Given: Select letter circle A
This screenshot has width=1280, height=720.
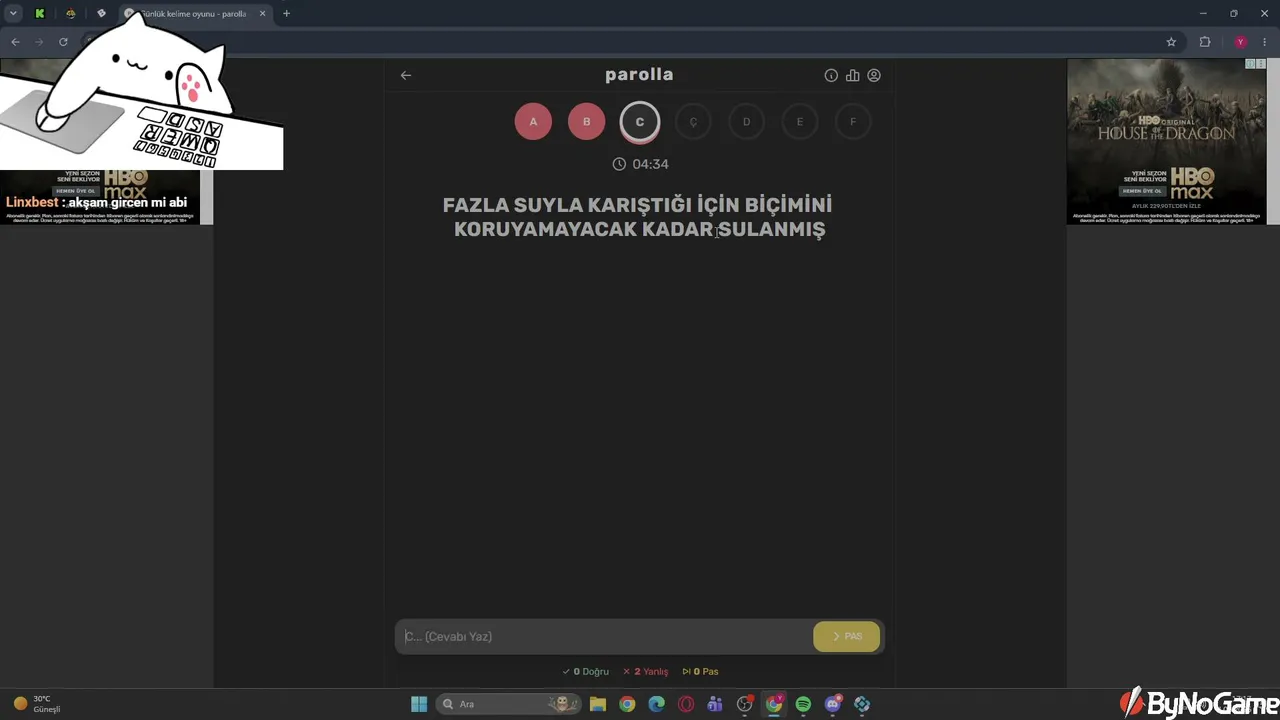Looking at the screenshot, I should [x=533, y=122].
